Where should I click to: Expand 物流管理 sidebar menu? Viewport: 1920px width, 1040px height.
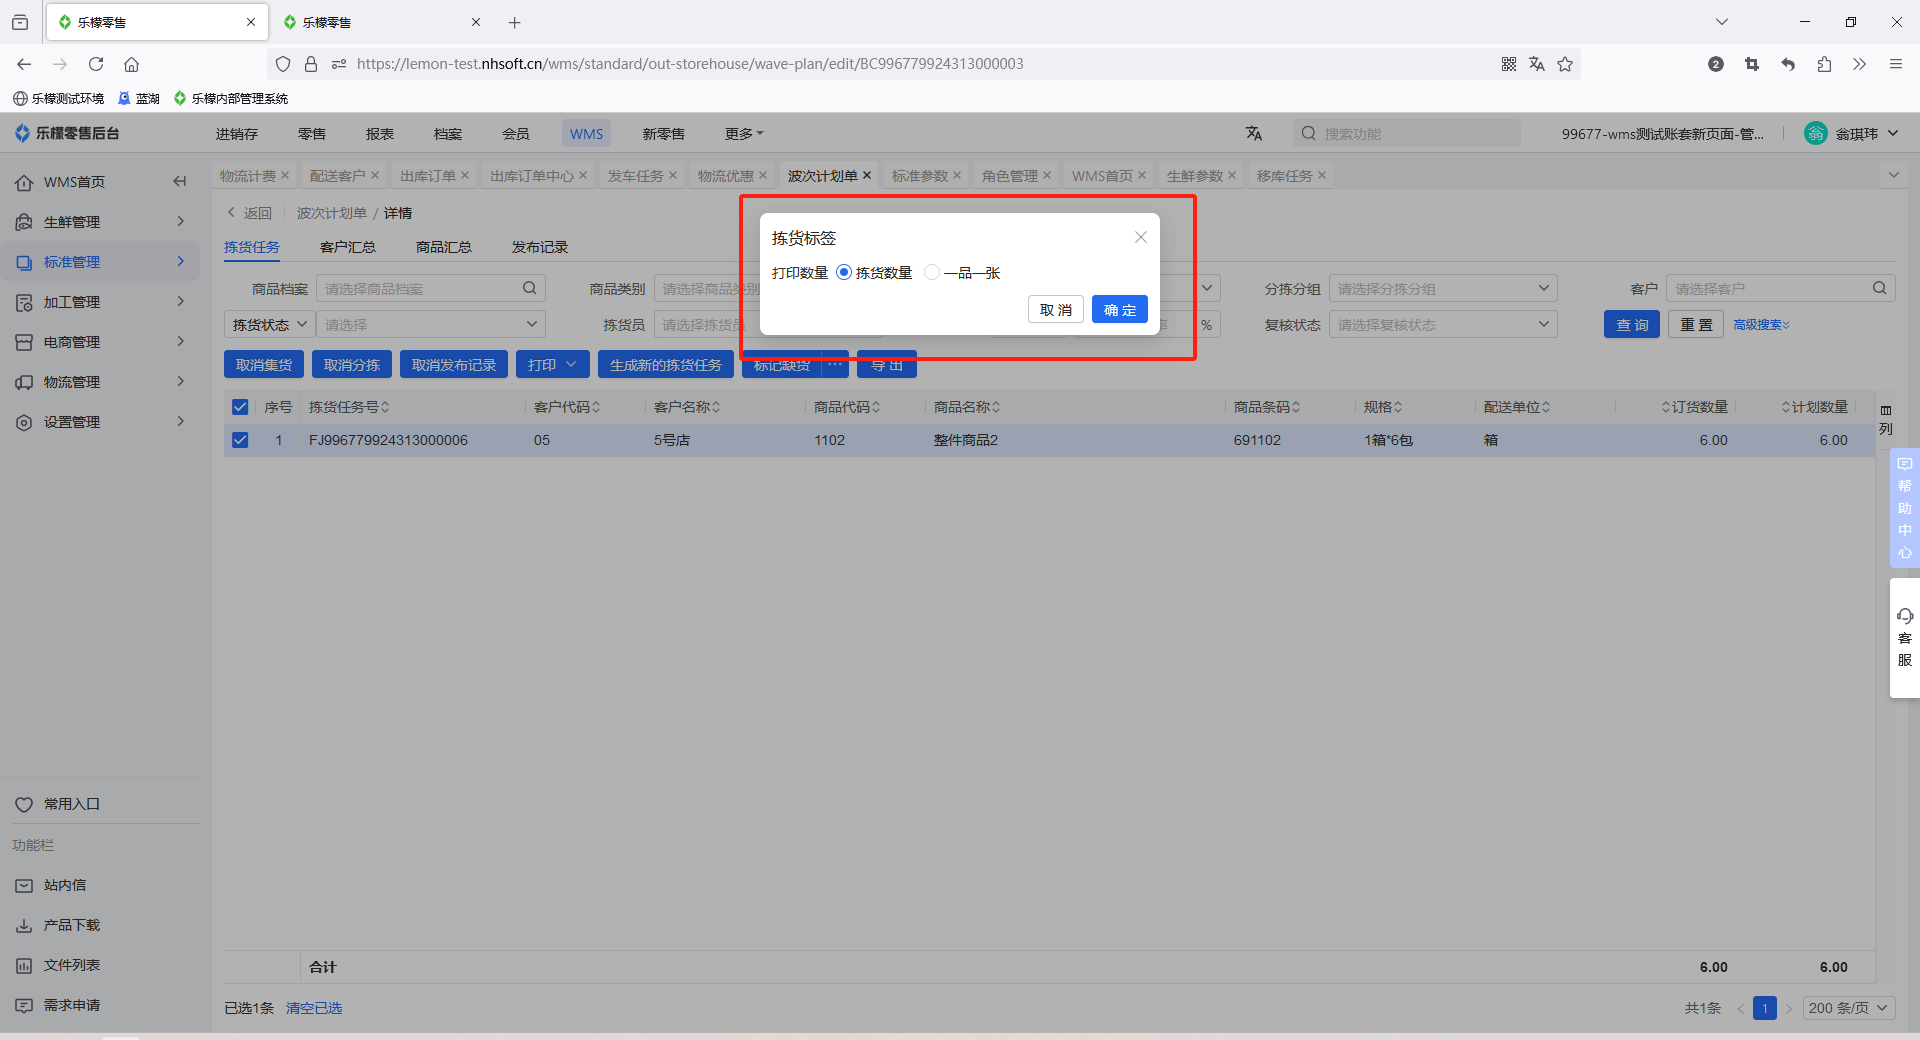click(x=100, y=382)
